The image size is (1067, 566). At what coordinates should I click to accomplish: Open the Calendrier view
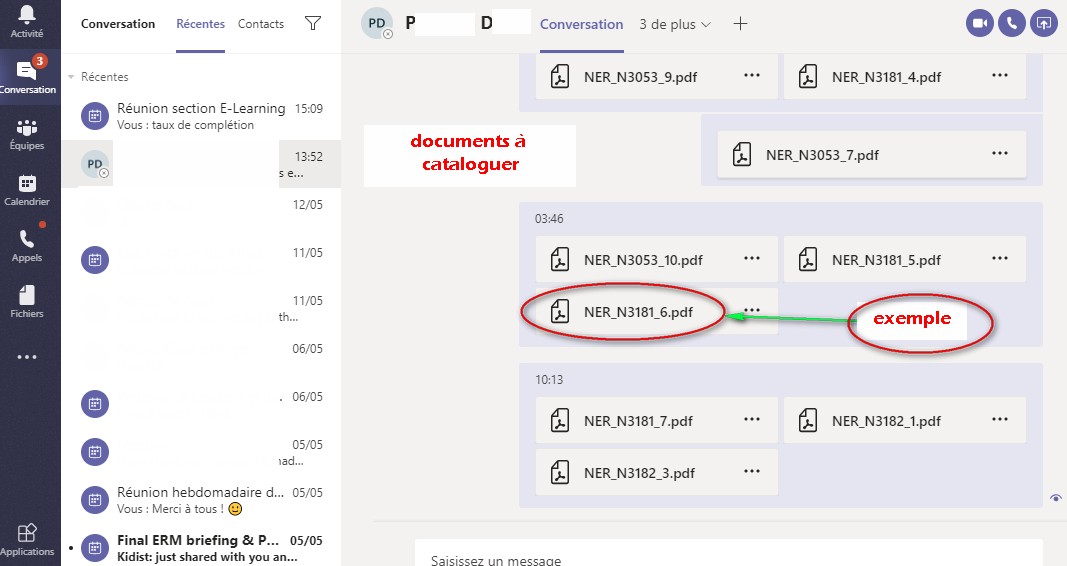pyautogui.click(x=27, y=190)
